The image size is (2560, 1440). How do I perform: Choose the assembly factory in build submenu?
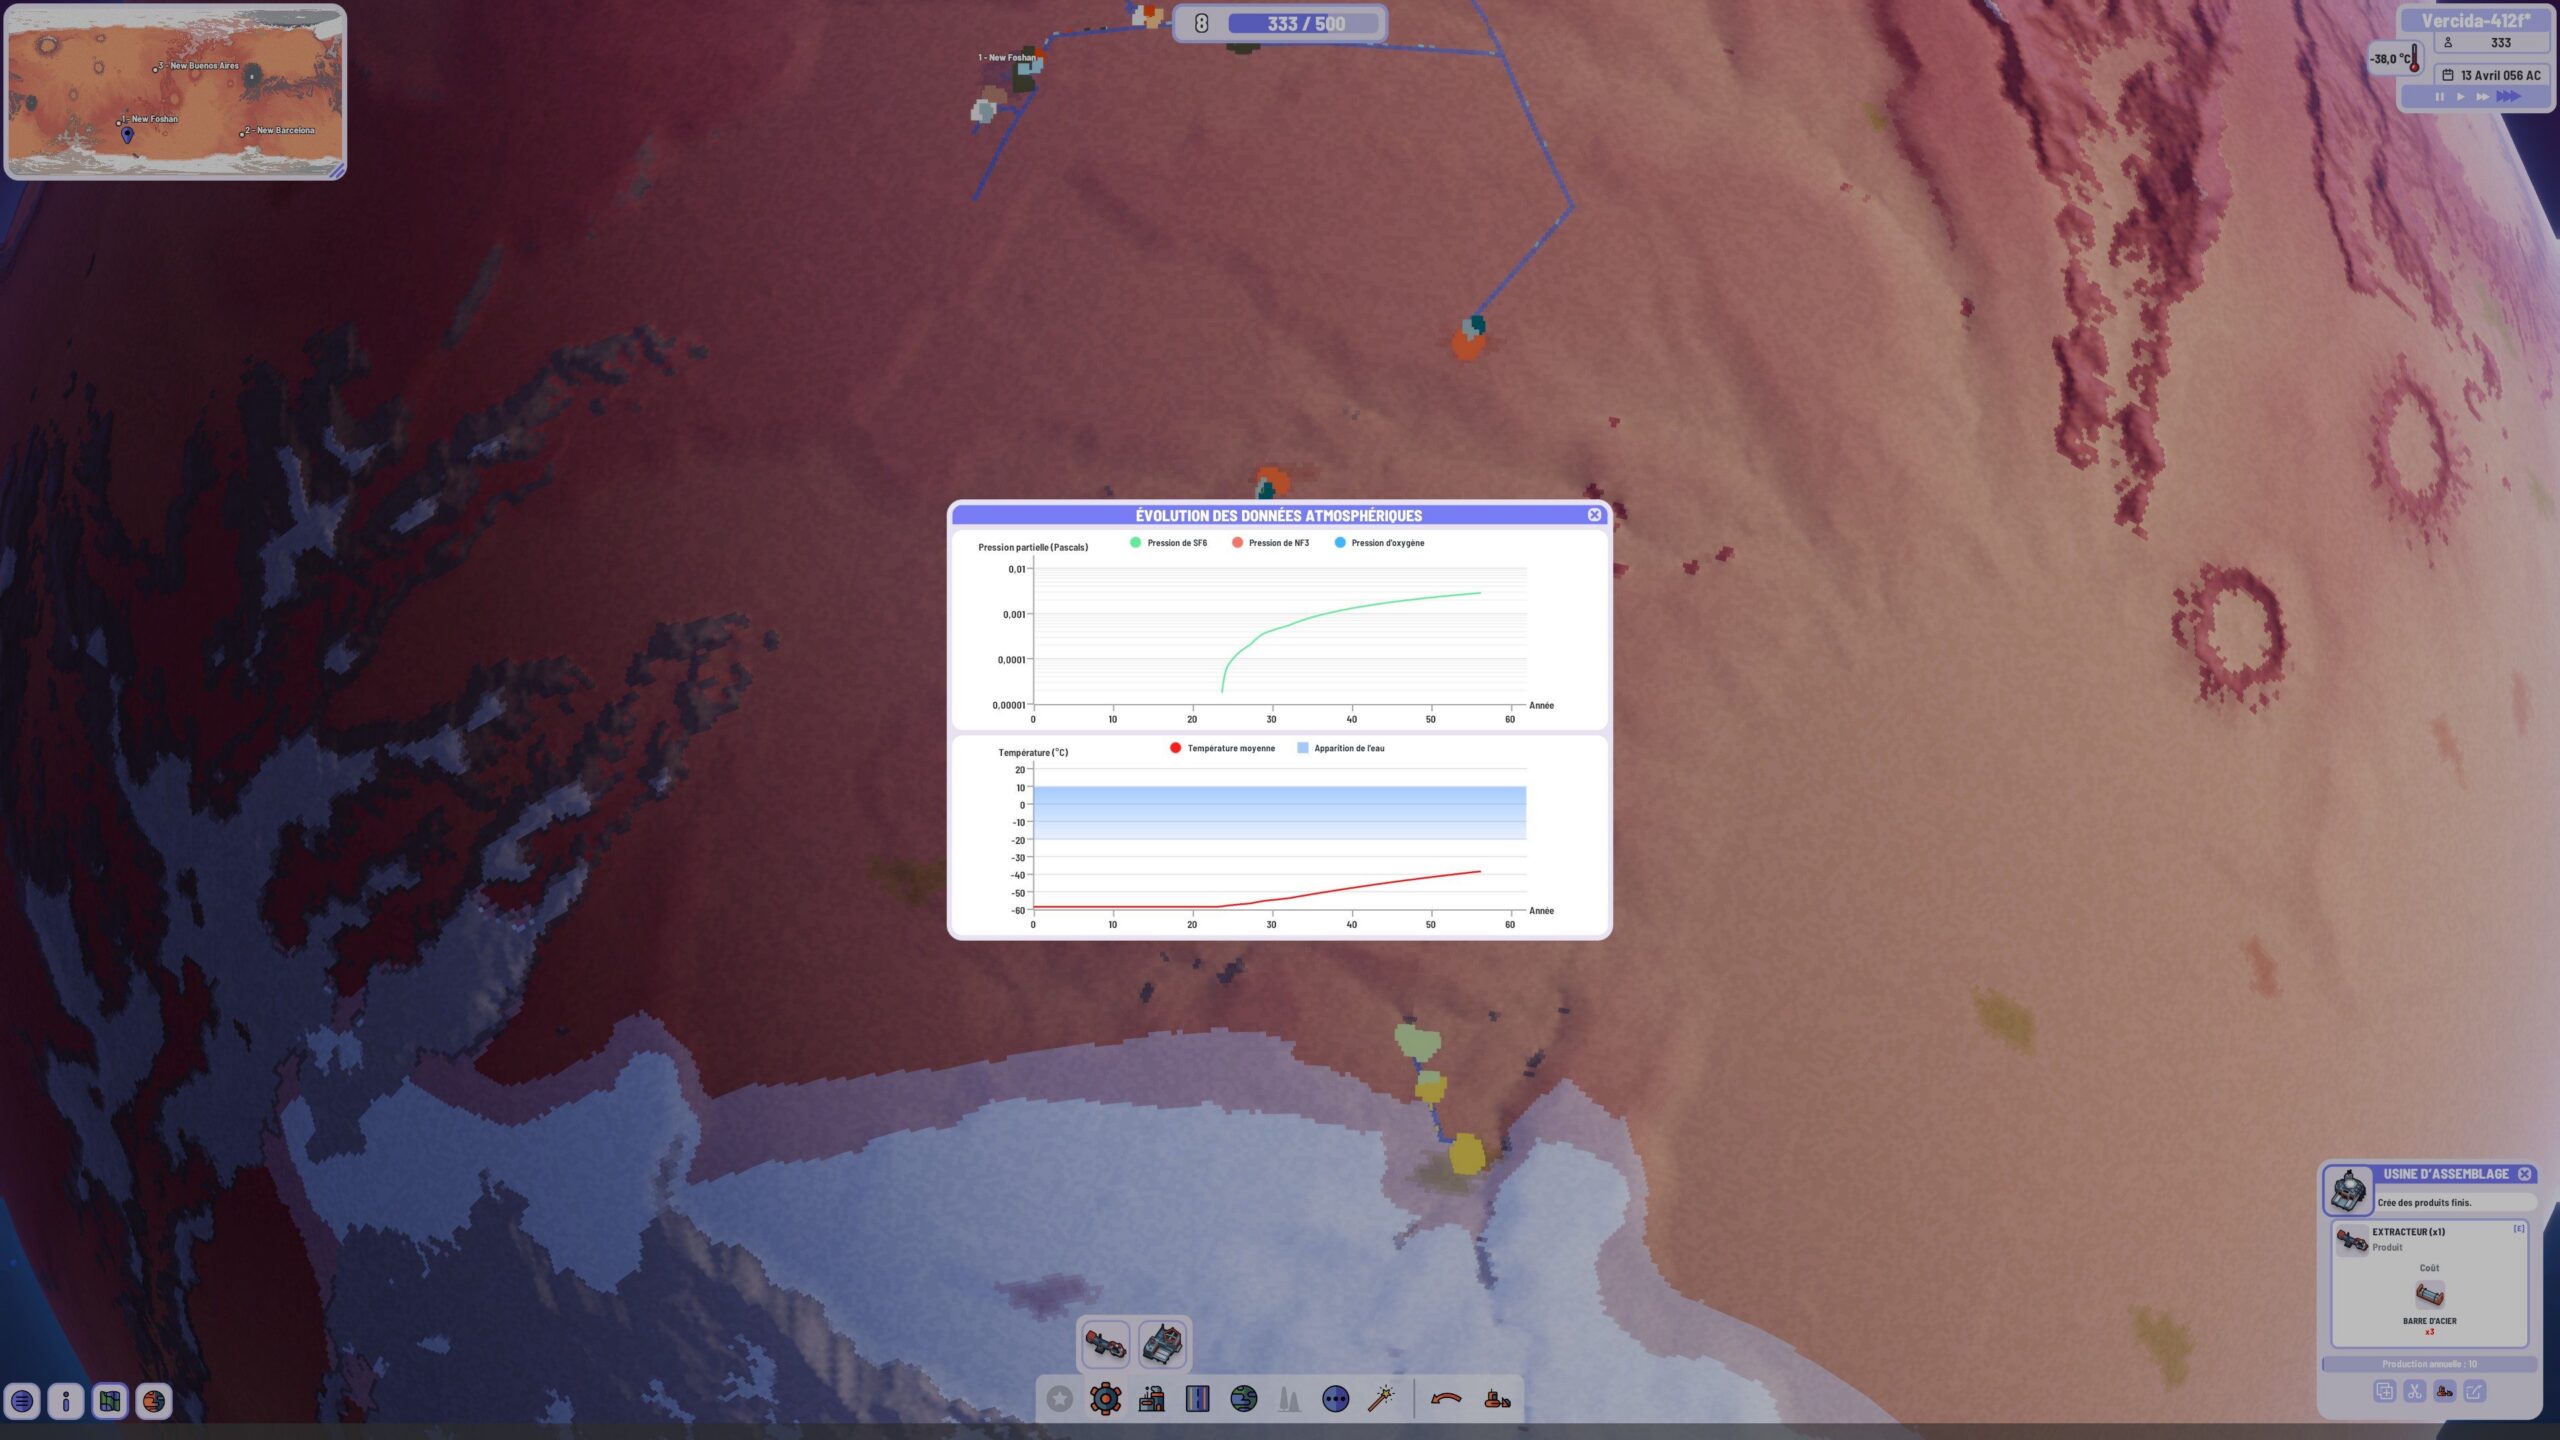(1163, 1344)
